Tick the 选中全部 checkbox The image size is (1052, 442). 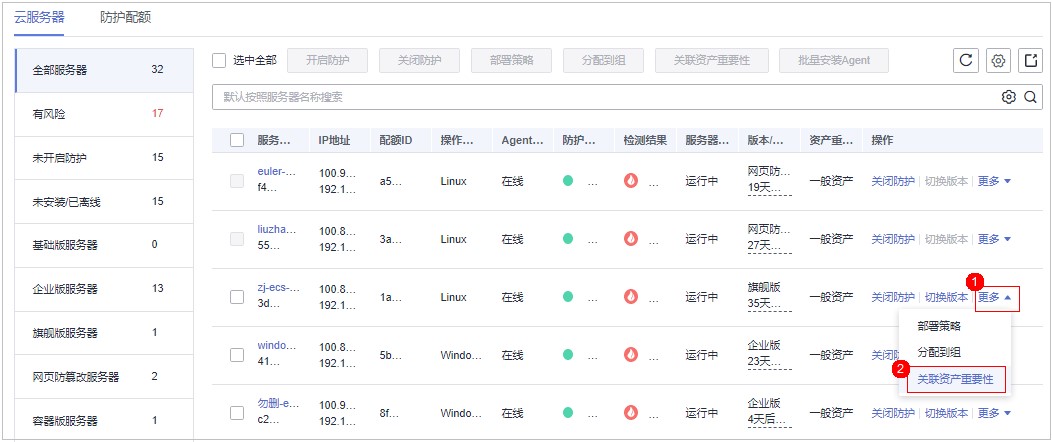tap(219, 60)
